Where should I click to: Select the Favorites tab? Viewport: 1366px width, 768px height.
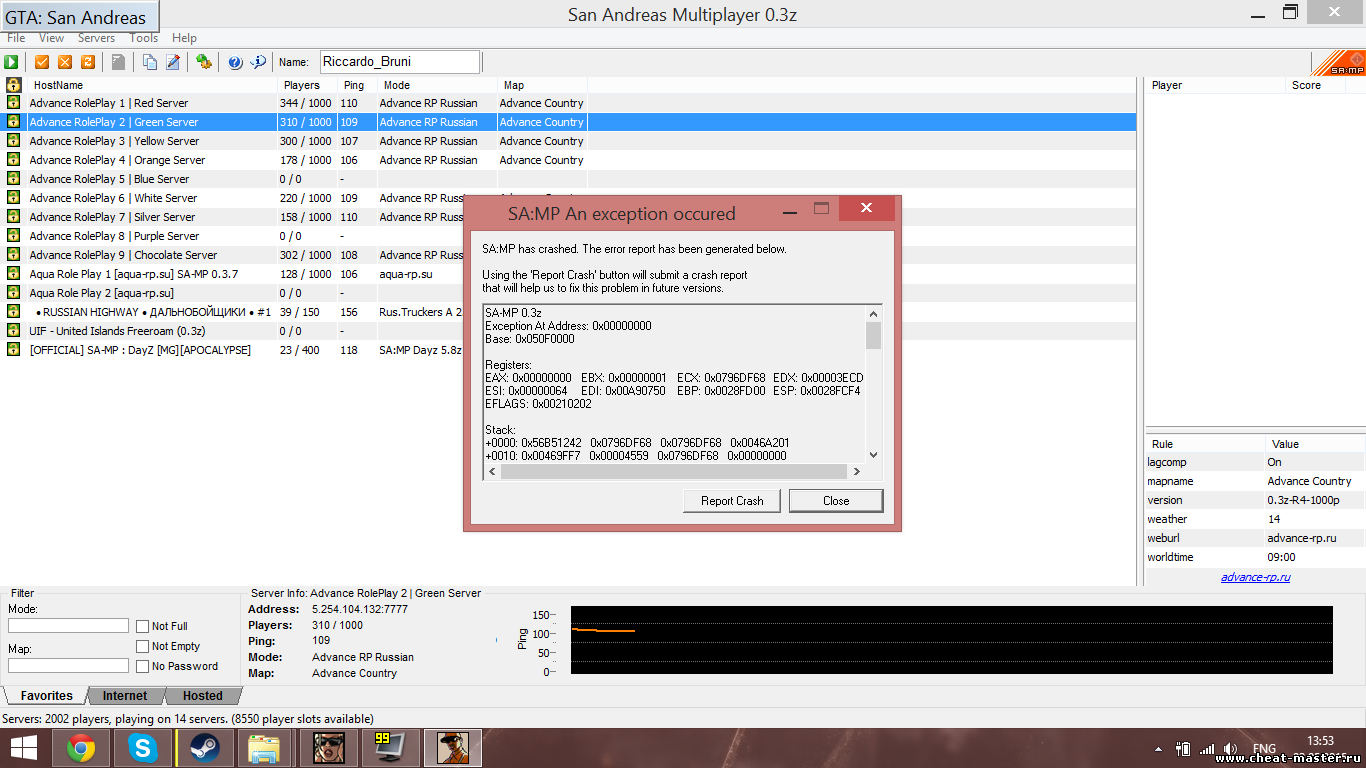46,696
